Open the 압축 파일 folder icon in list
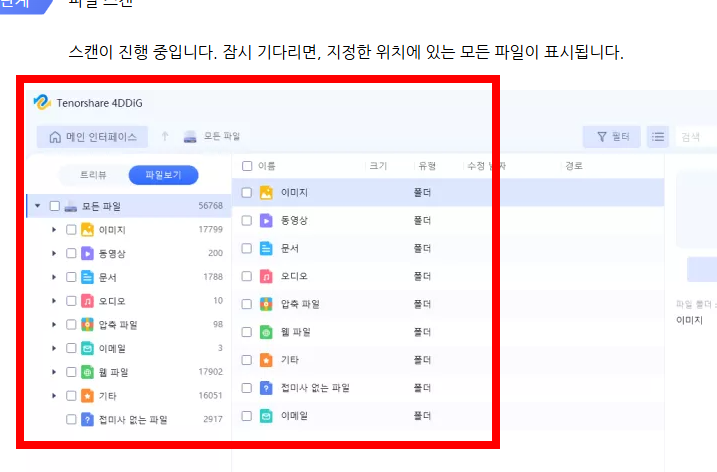The image size is (717, 472). pos(266,304)
